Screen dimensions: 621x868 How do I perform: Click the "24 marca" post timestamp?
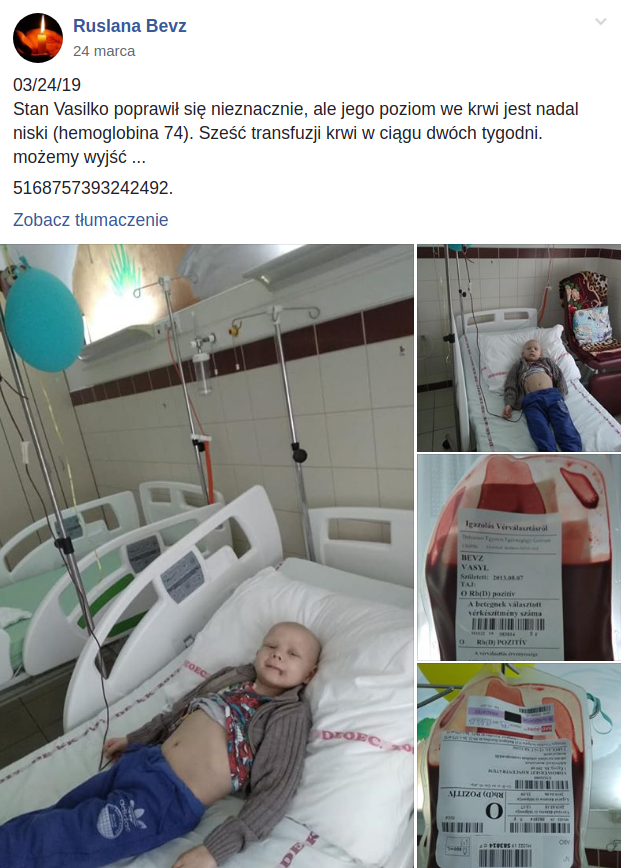coord(104,51)
